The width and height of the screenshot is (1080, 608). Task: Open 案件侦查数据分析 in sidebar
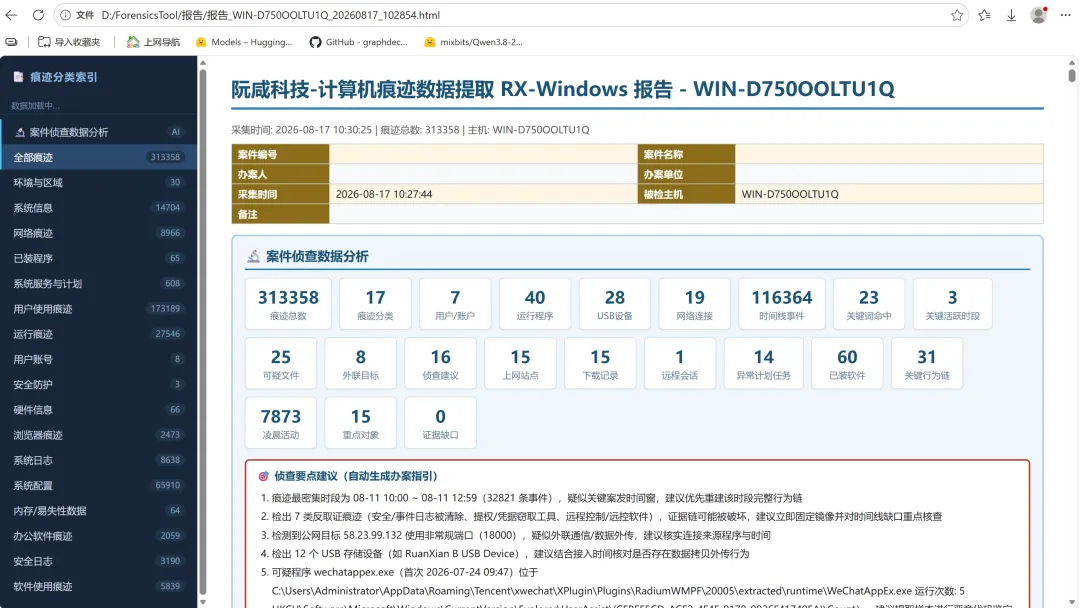(98, 132)
